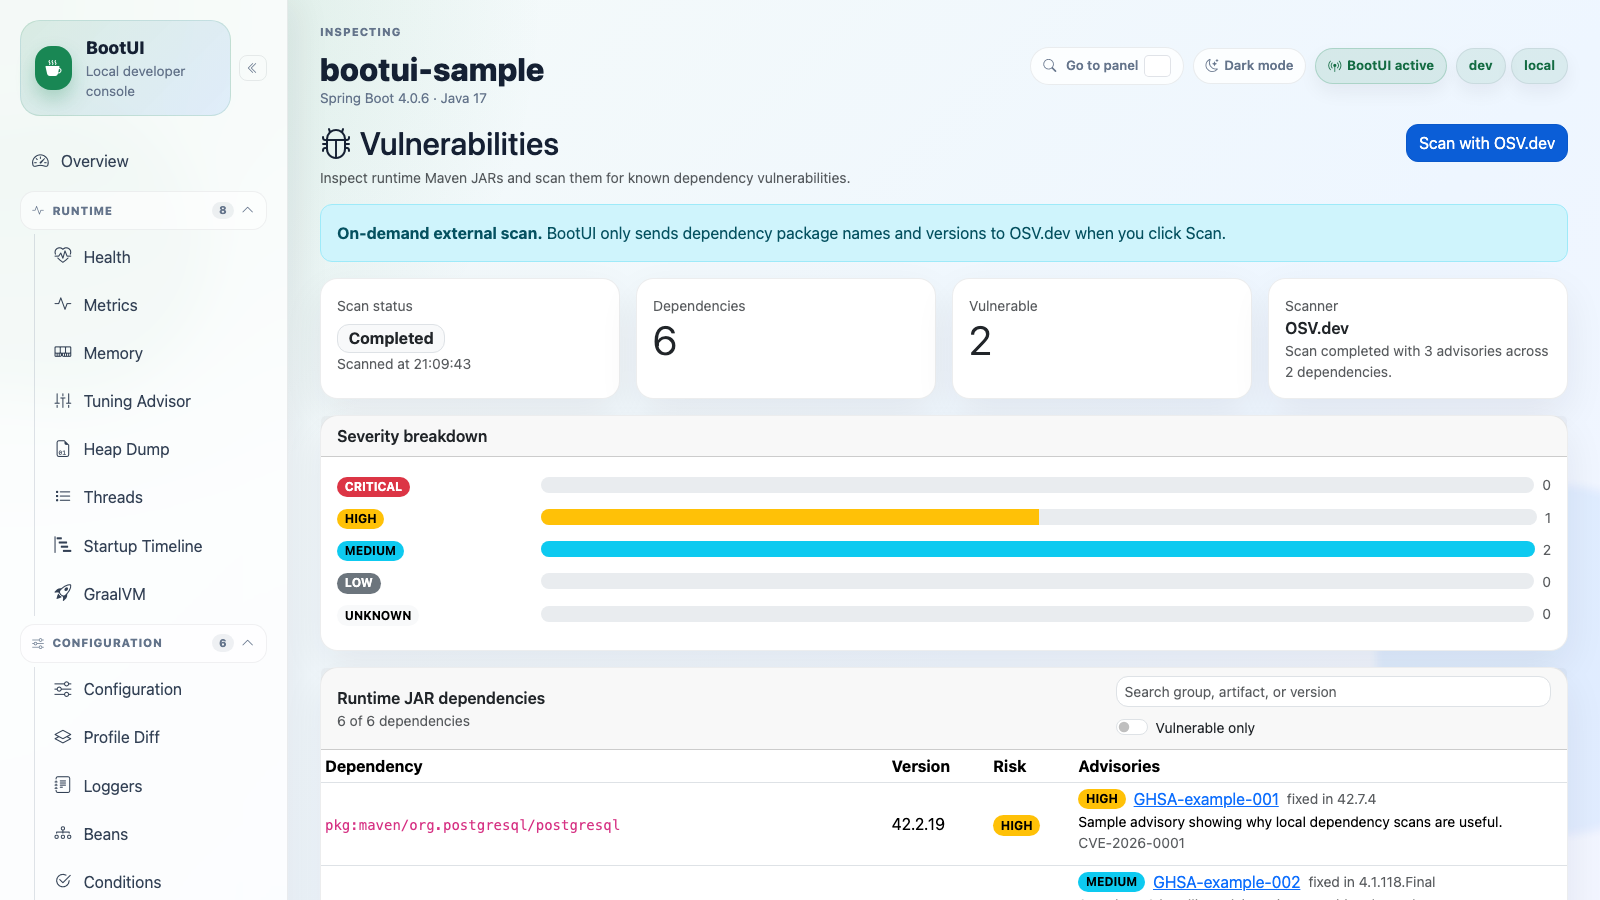The width and height of the screenshot is (1600, 900).
Task: Click the Memory chip icon
Action: (63, 352)
